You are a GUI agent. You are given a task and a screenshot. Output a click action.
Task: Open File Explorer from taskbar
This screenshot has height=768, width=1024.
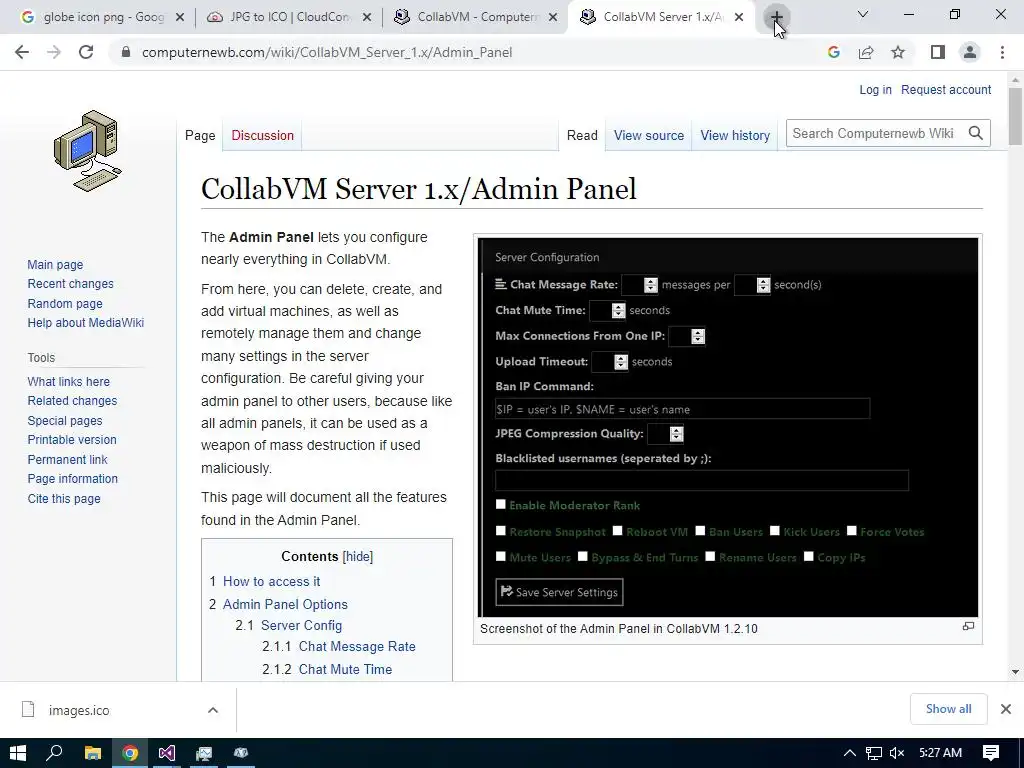click(x=93, y=753)
